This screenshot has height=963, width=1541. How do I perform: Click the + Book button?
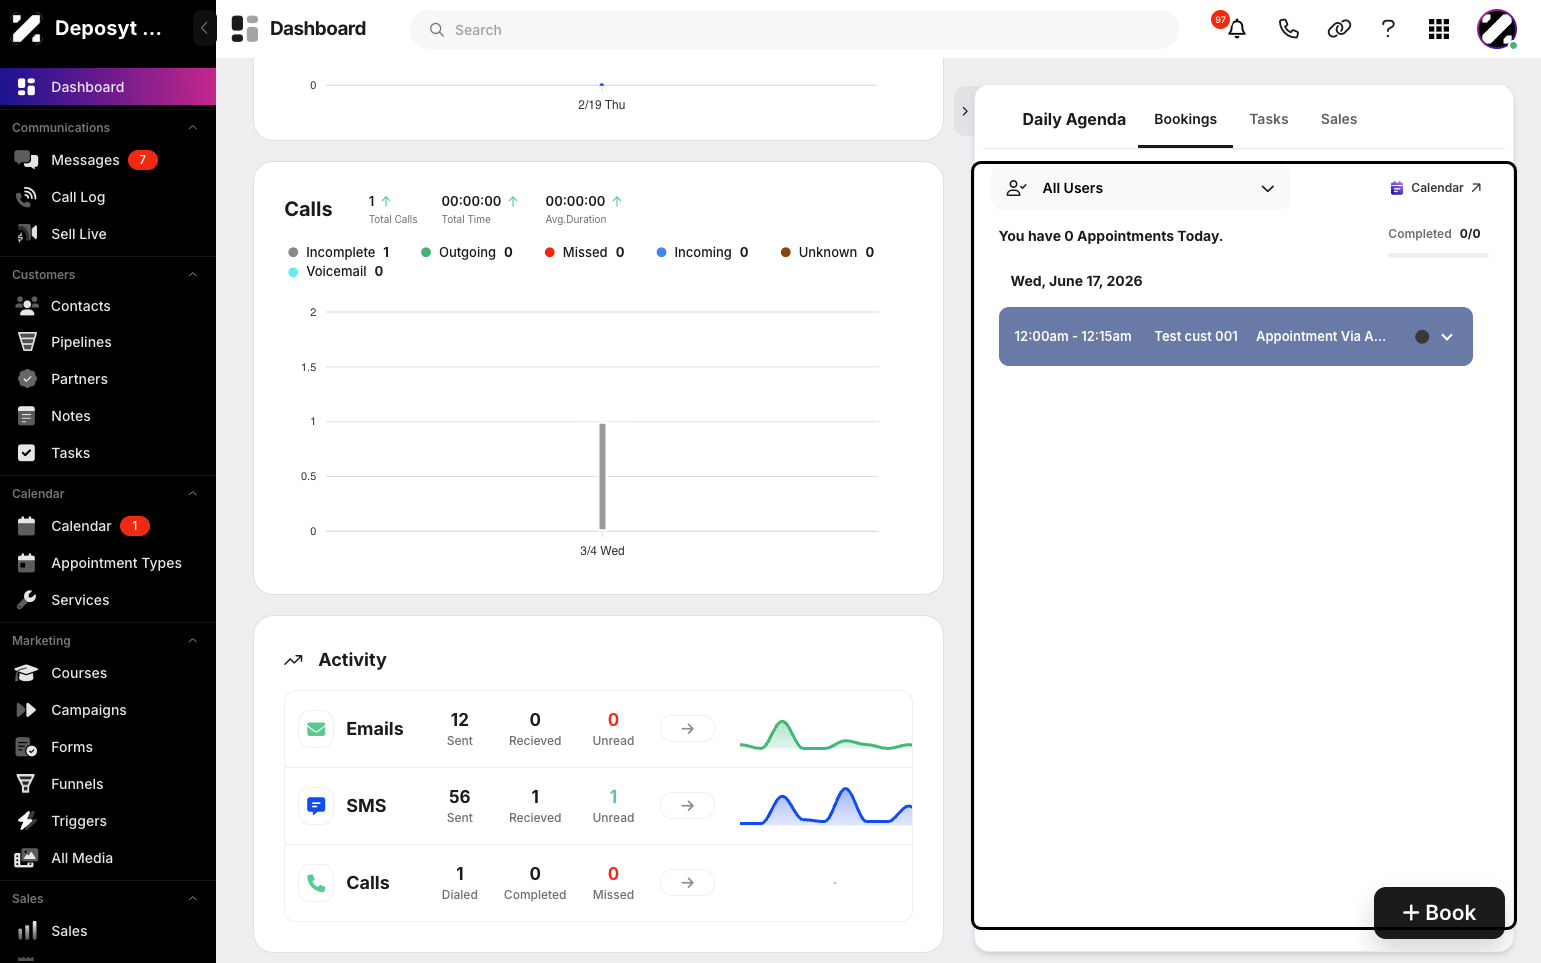click(x=1439, y=912)
